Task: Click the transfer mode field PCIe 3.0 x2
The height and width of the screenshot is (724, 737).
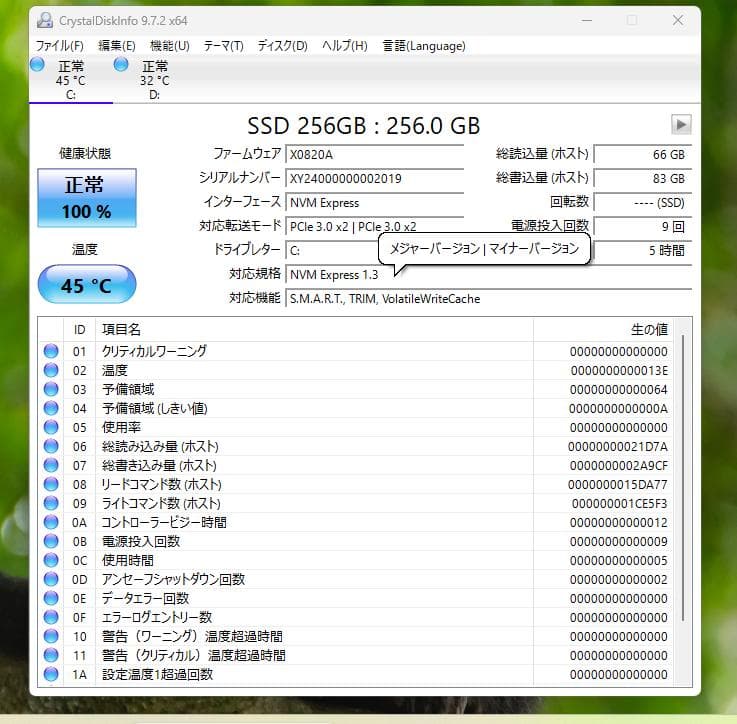Action: 375,227
